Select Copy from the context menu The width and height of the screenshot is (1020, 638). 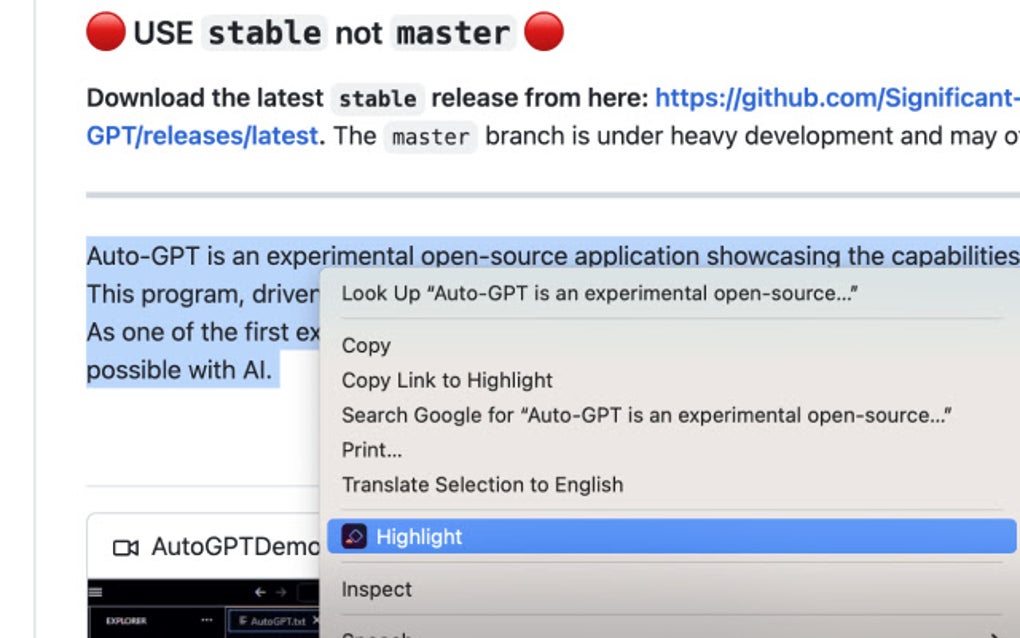click(x=364, y=345)
